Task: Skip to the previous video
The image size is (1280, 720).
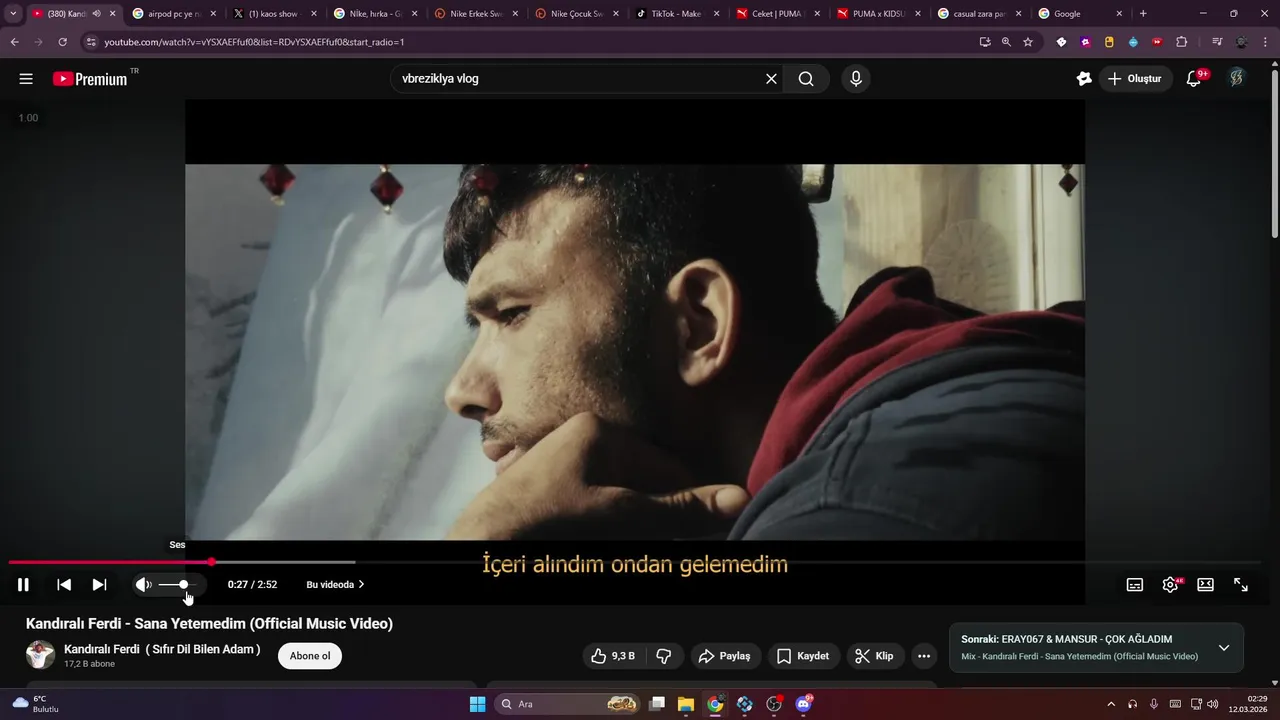Action: tap(64, 585)
